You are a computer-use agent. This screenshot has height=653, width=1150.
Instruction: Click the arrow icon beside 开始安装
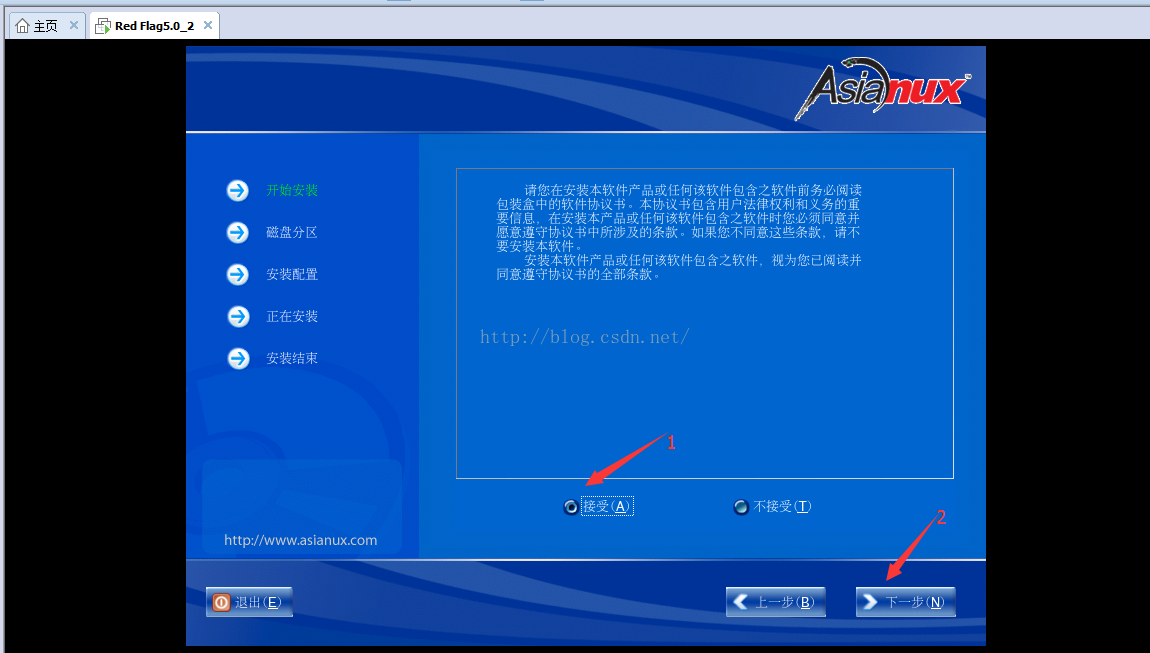(x=238, y=191)
